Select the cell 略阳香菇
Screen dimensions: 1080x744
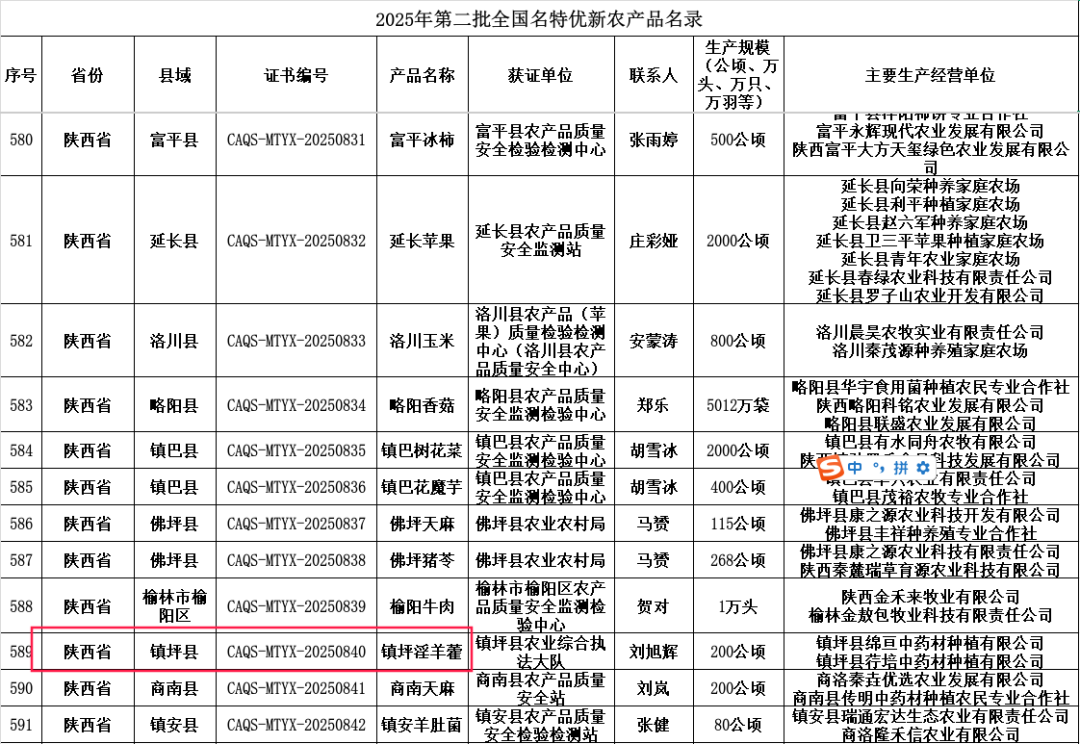(x=422, y=405)
